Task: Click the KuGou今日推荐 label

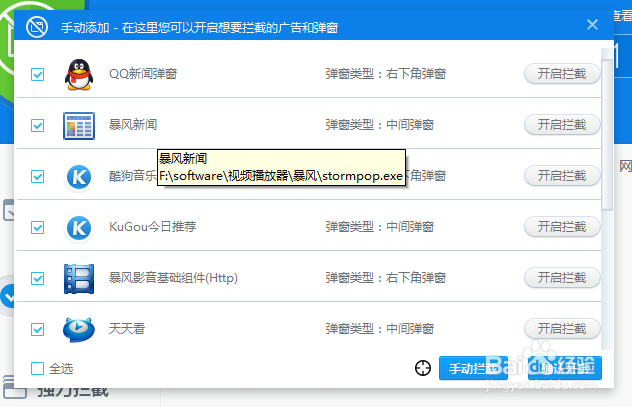Action: (152, 226)
